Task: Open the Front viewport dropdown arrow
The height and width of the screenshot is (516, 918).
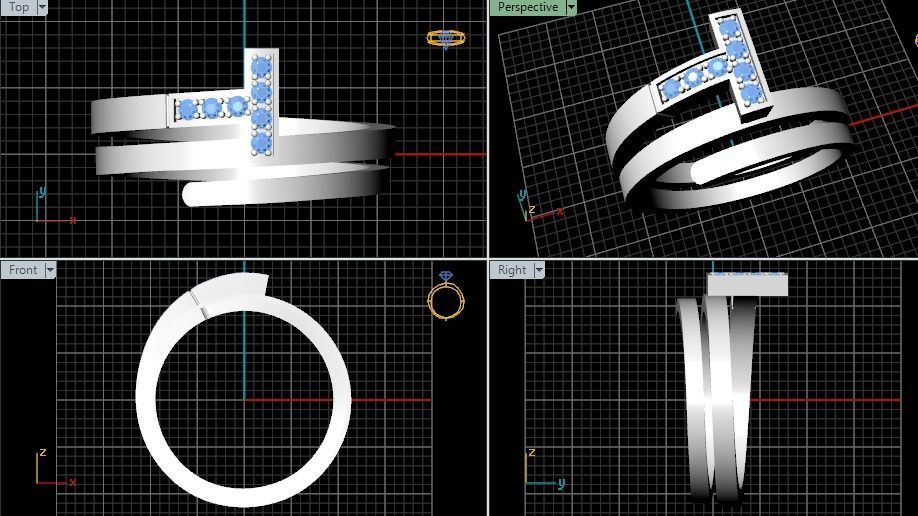Action: [50, 270]
